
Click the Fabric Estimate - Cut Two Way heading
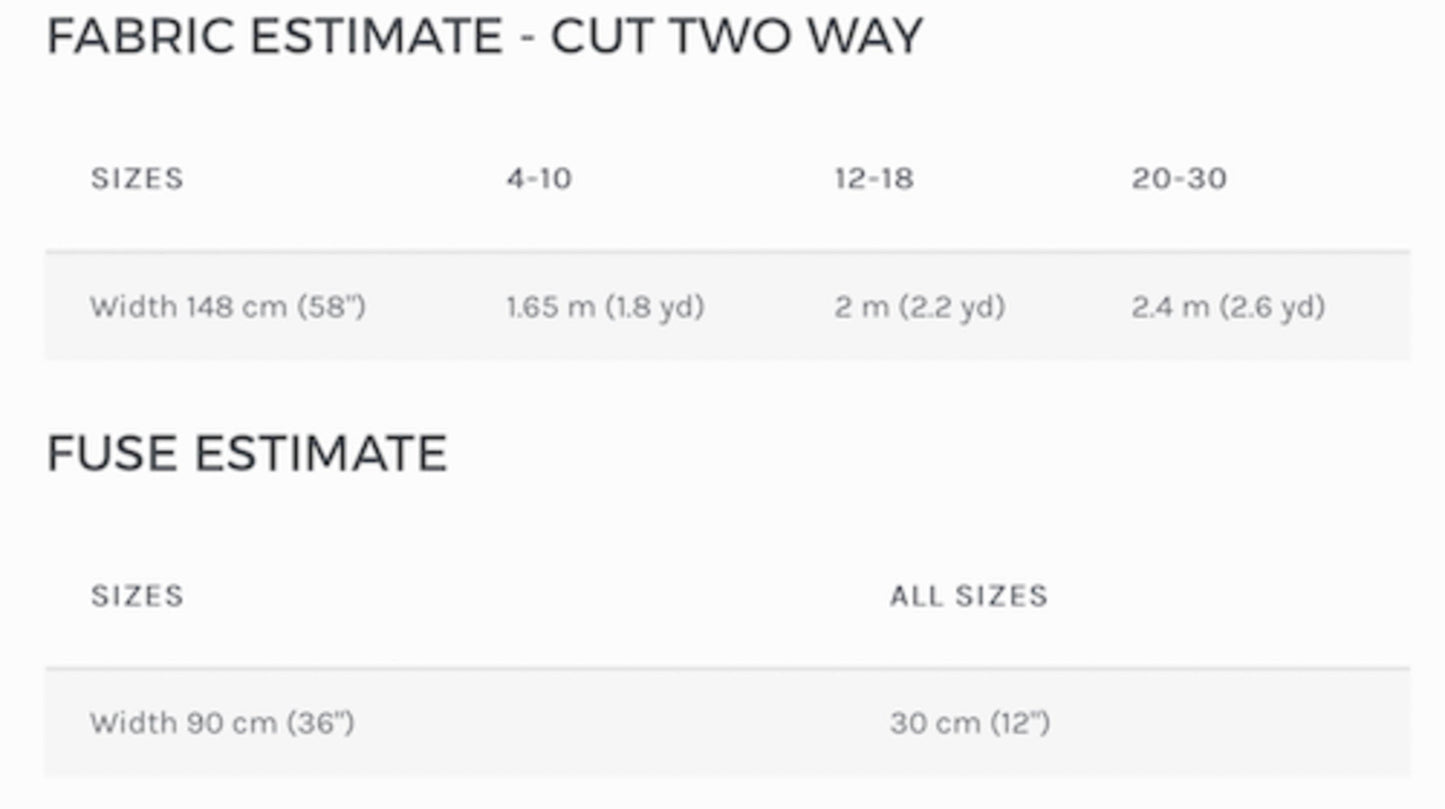pyautogui.click(x=484, y=37)
